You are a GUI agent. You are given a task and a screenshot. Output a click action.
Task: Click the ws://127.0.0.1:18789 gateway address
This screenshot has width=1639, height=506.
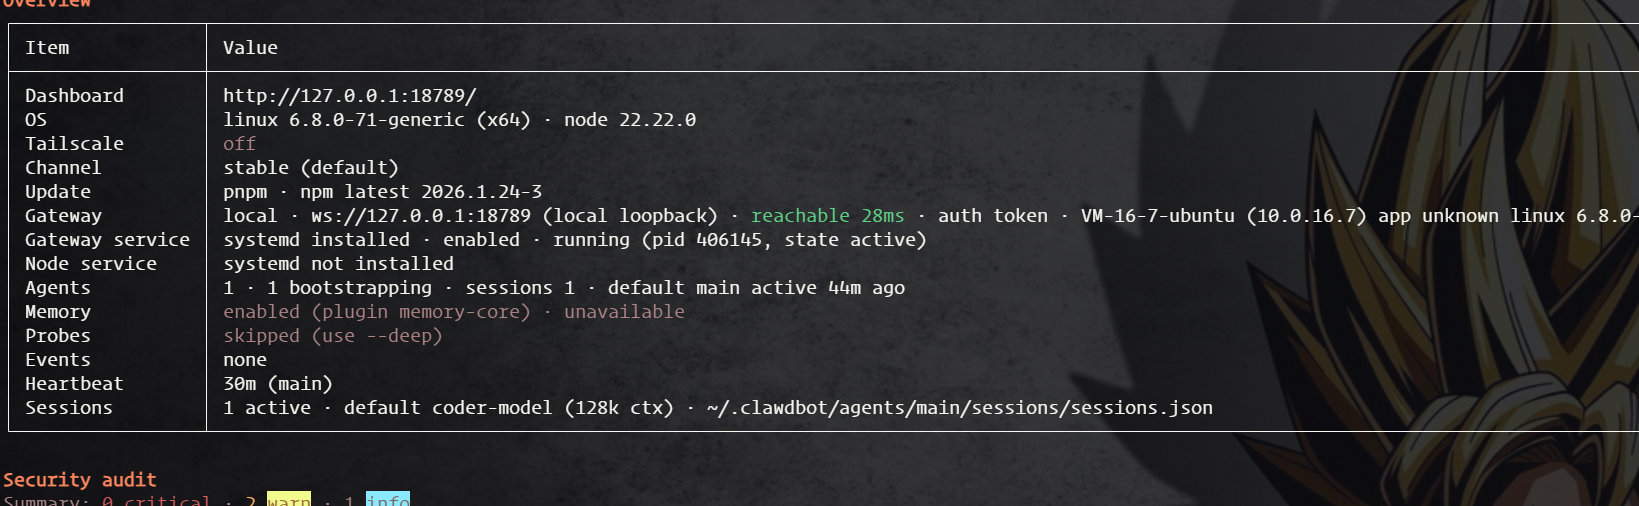tap(420, 216)
